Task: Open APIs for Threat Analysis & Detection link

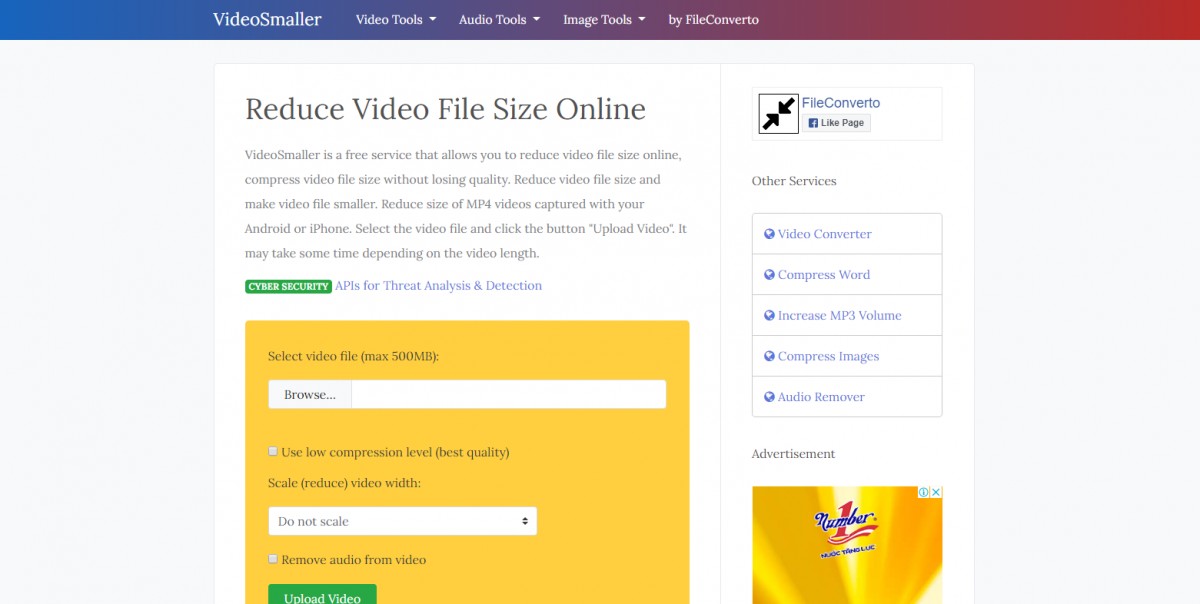Action: pyautogui.click(x=438, y=286)
